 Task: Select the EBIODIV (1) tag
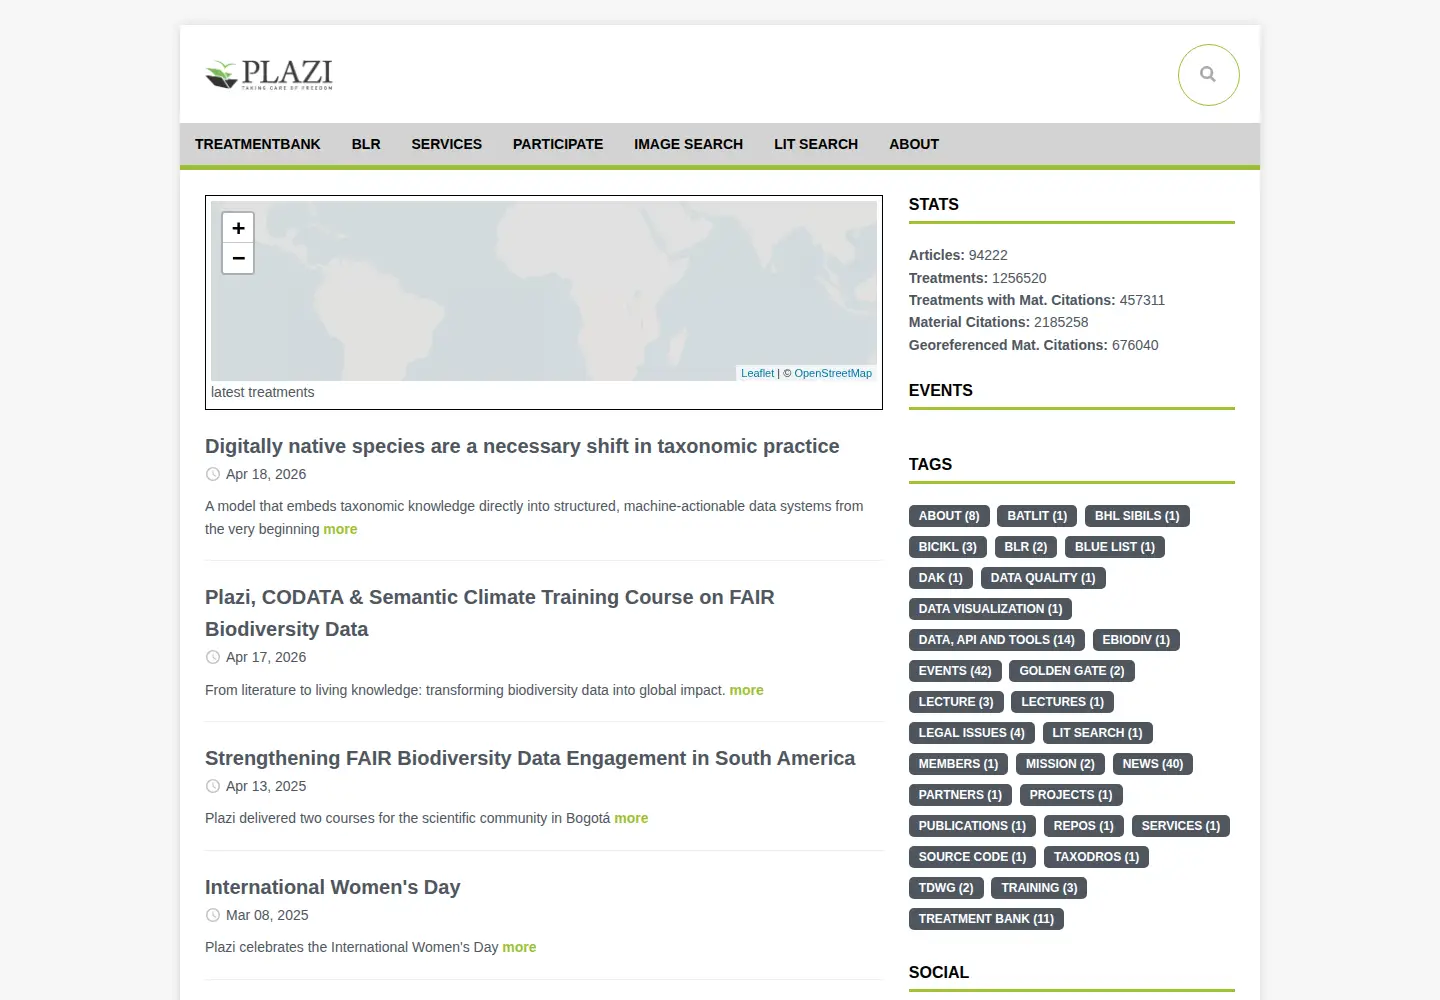[1136, 640]
